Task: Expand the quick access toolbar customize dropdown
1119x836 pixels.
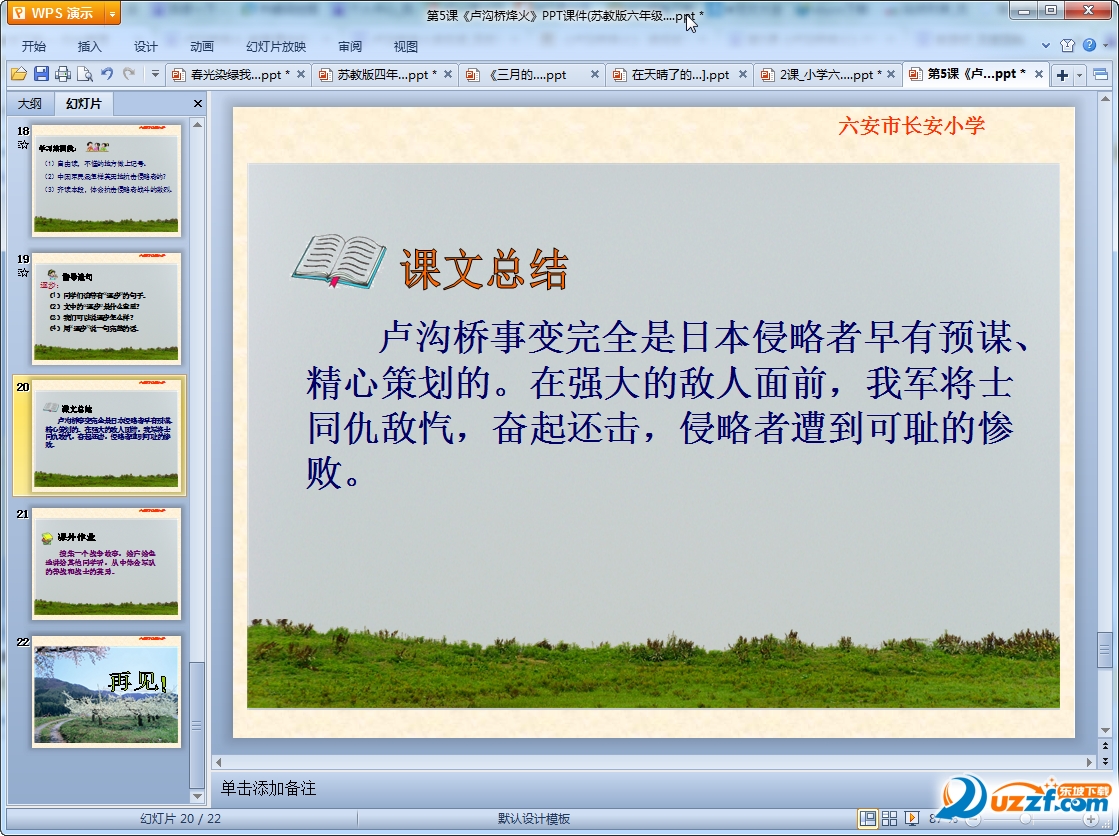Action: [x=155, y=74]
